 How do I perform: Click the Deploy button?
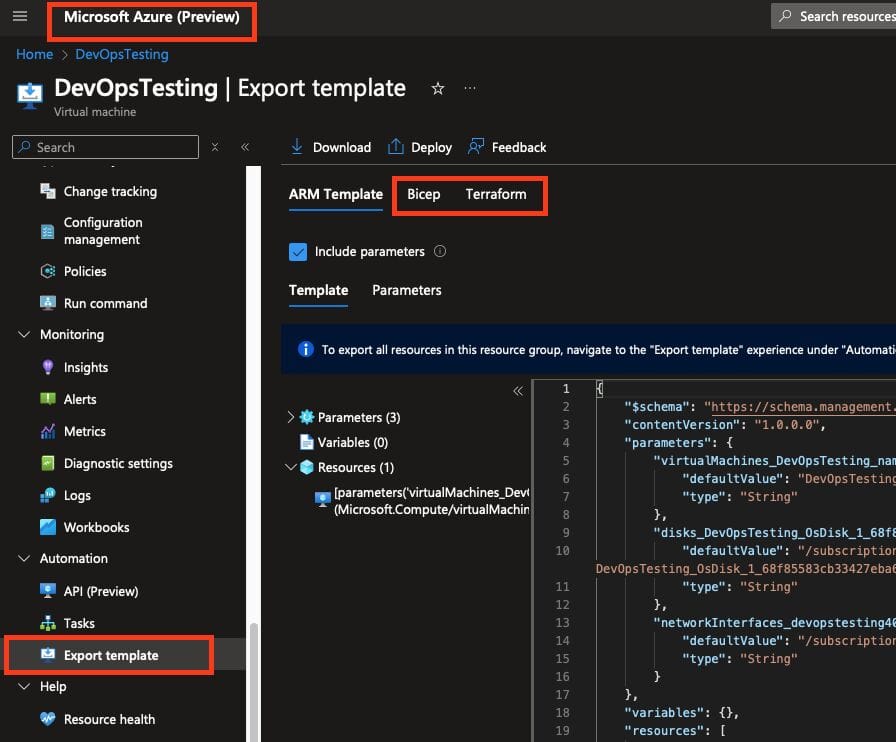tap(420, 147)
